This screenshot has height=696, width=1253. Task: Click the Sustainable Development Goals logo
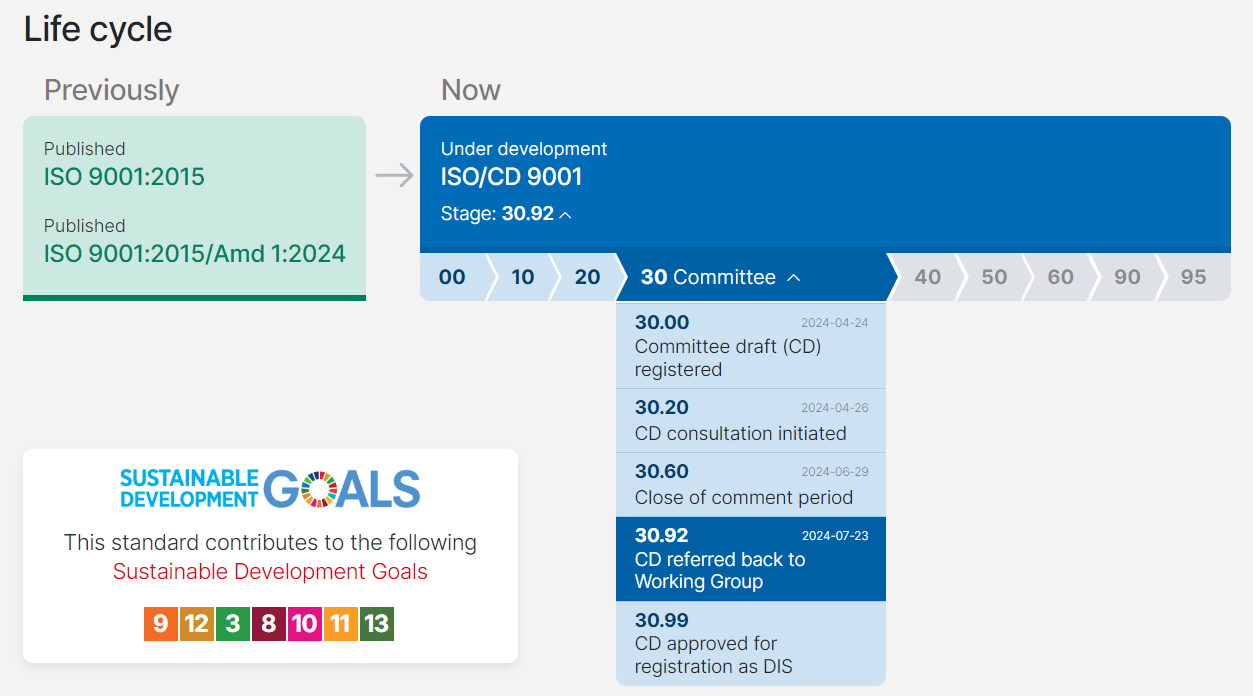pos(270,489)
